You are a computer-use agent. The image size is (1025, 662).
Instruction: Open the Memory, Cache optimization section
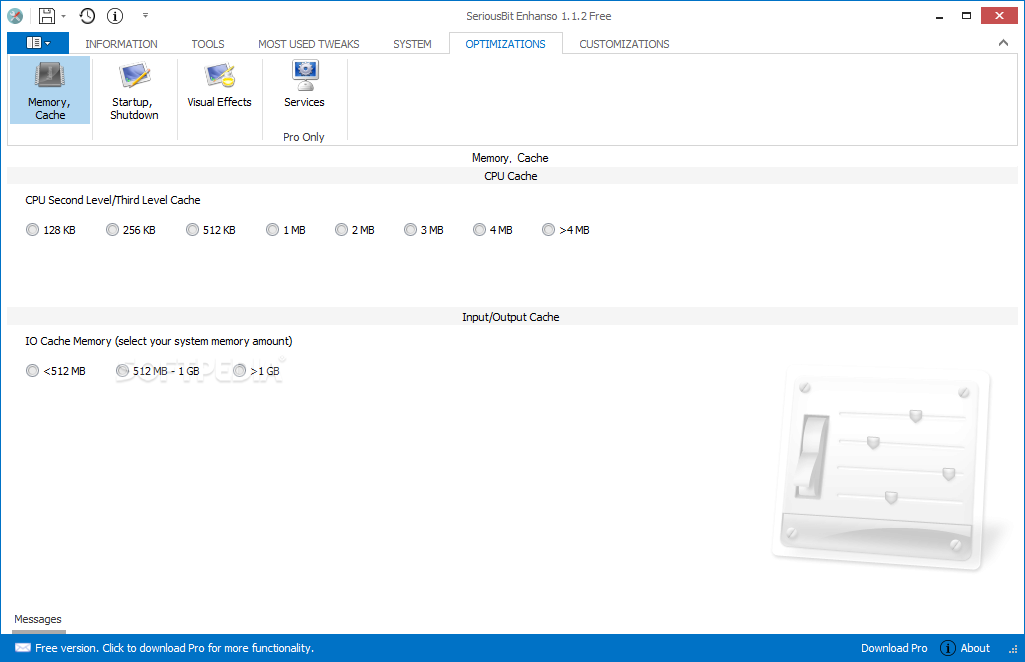pos(50,90)
